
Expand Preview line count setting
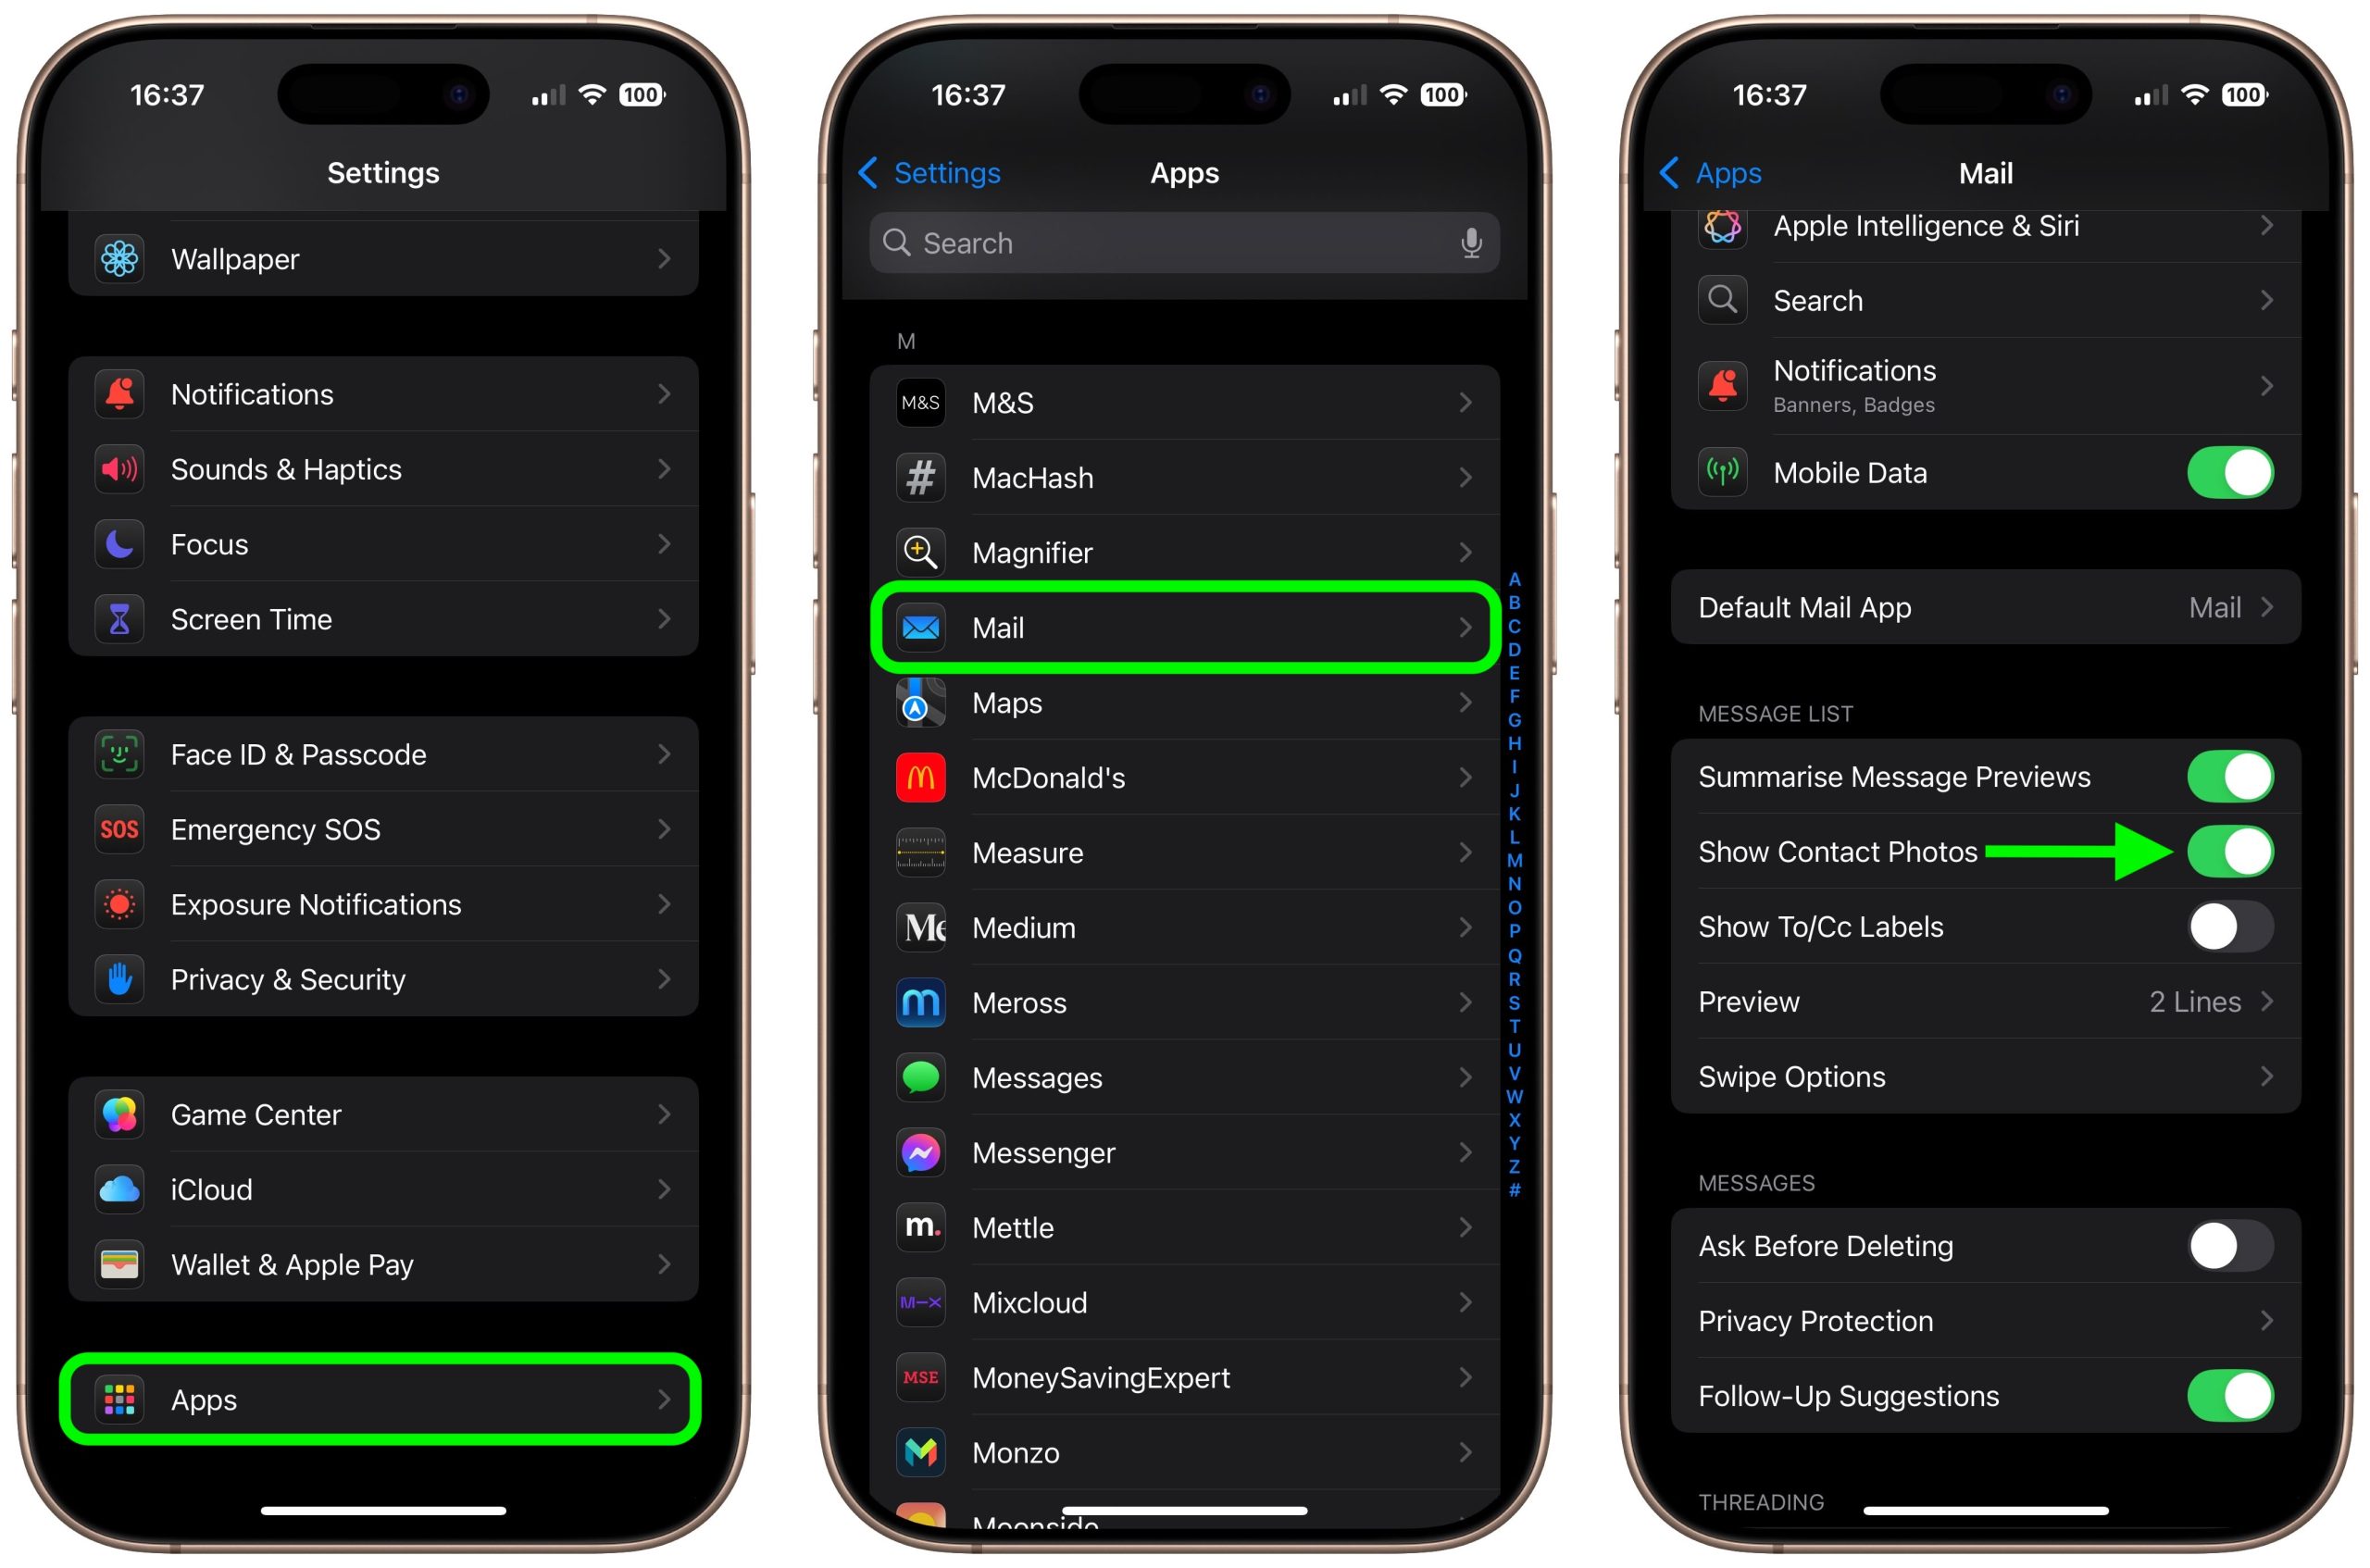tap(1977, 1001)
